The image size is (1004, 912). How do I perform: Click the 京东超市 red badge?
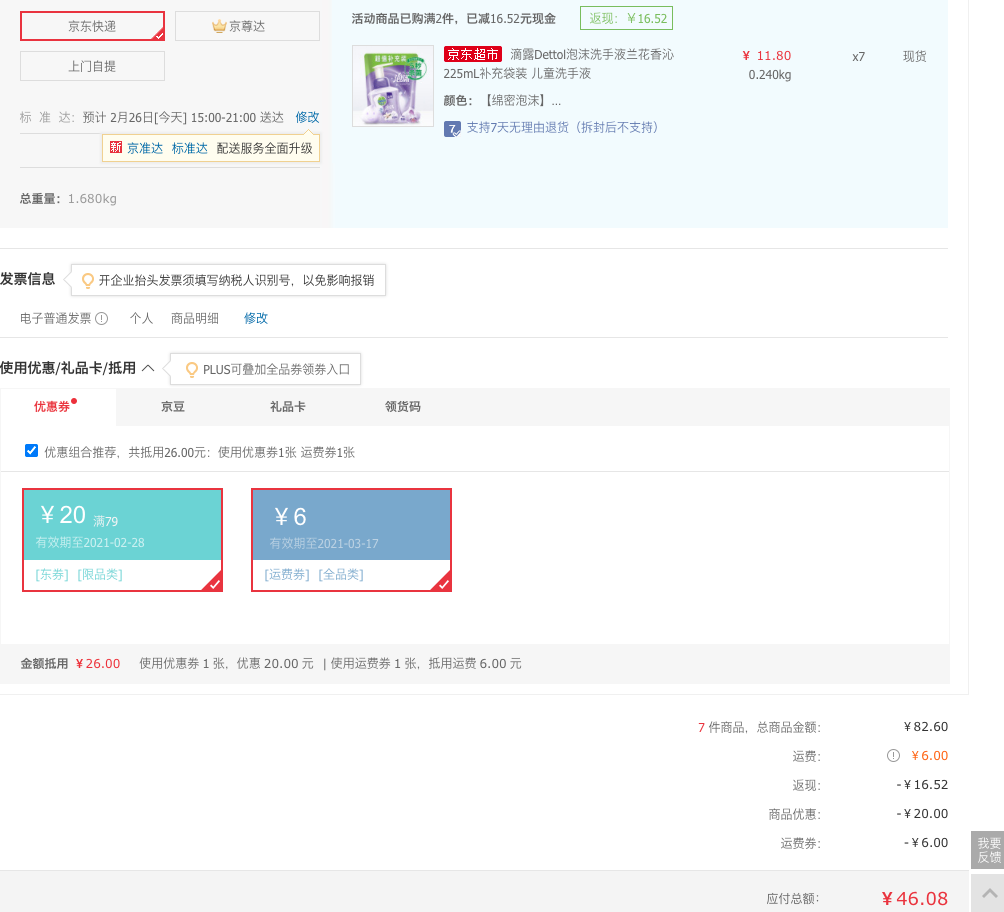(473, 54)
